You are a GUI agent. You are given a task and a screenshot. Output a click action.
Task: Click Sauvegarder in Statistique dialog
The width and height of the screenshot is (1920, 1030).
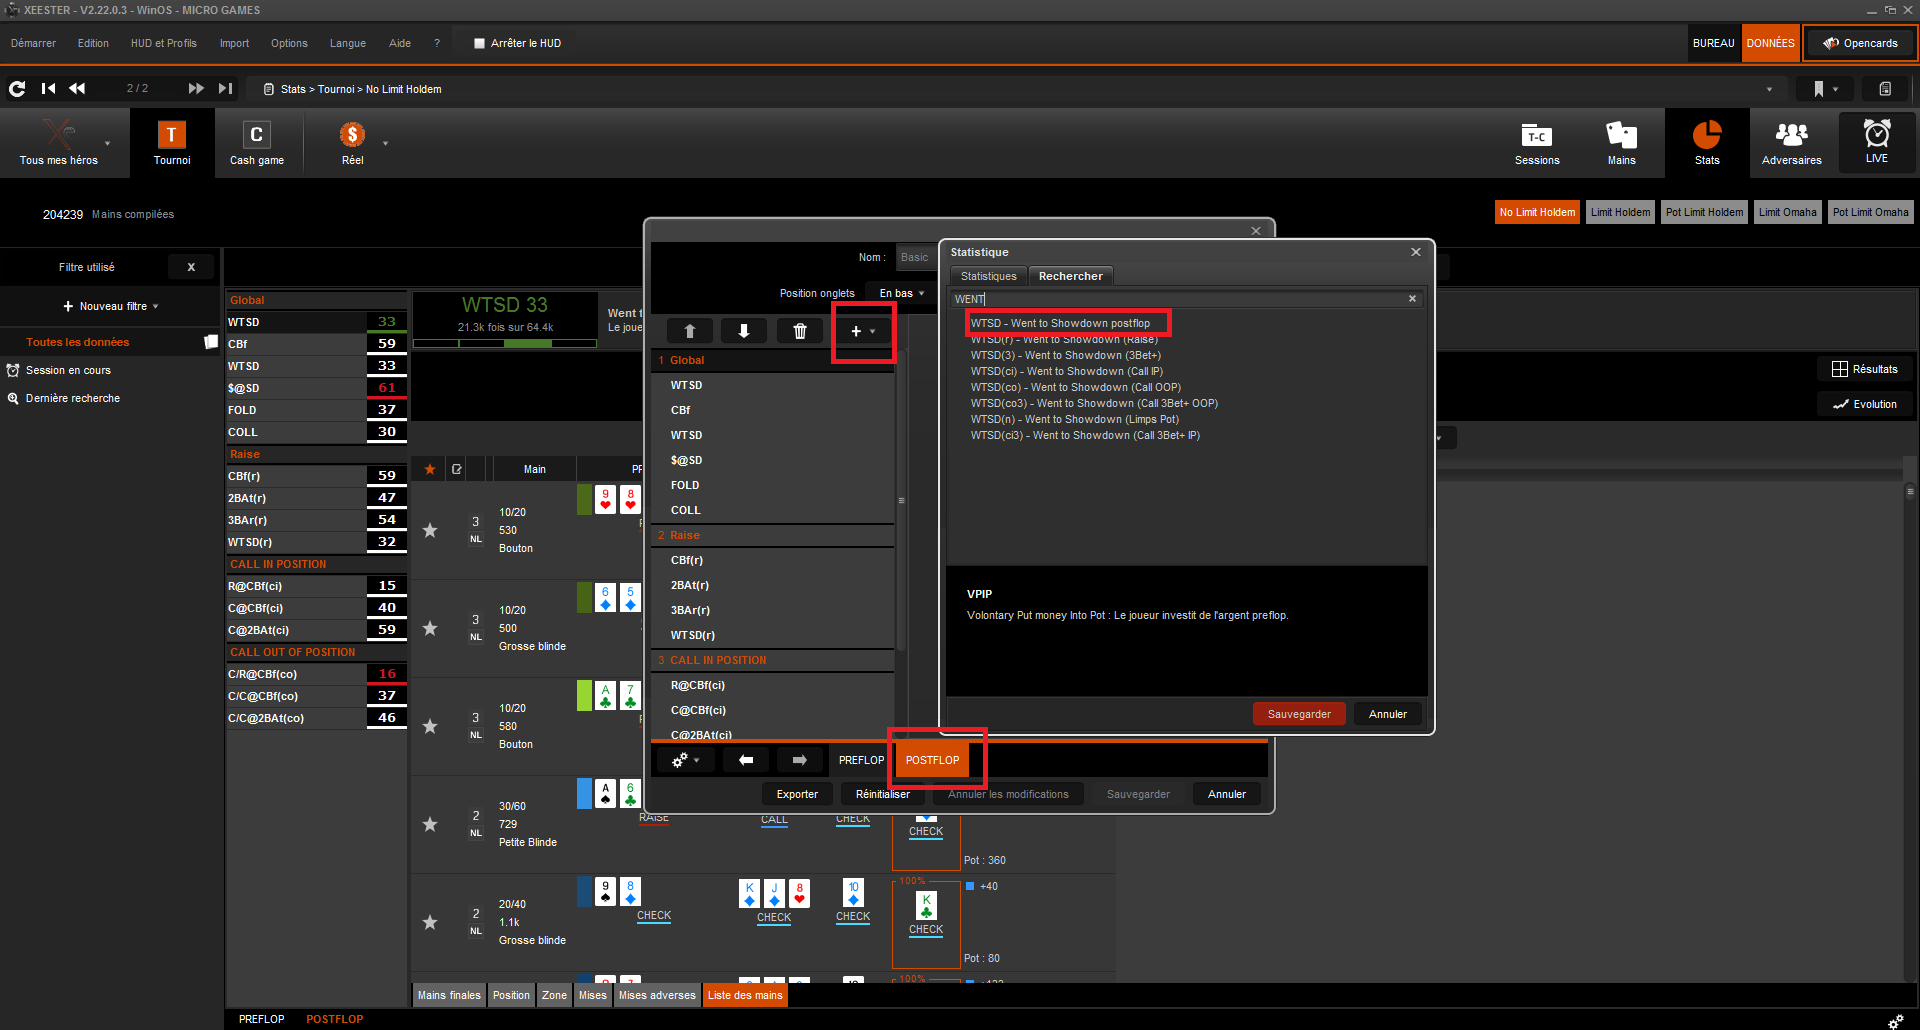(1299, 714)
